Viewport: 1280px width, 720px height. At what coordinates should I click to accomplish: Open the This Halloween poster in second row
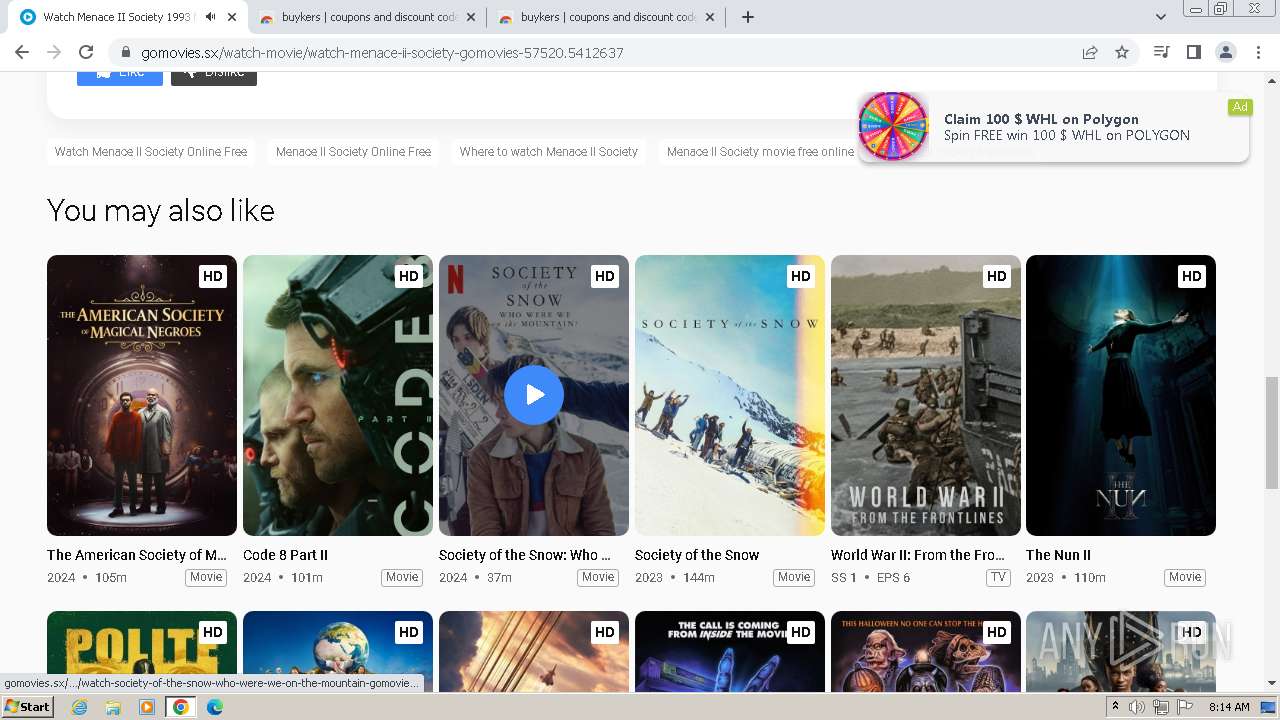pyautogui.click(x=926, y=651)
